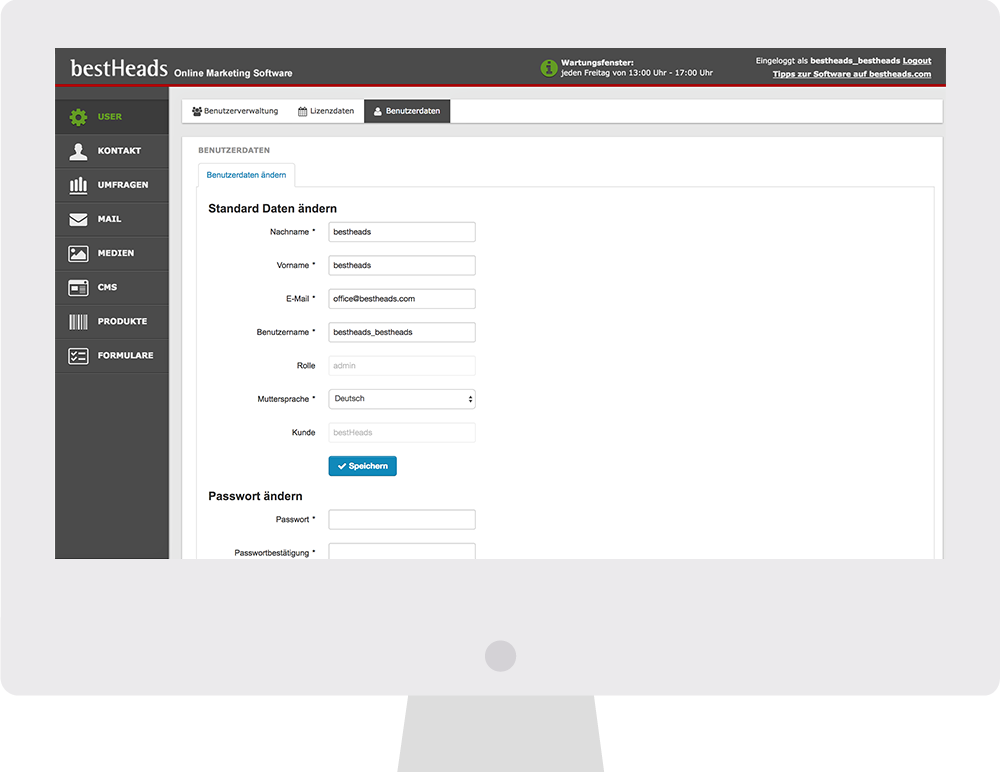Click the Standard Daten ändern heading
This screenshot has width=1000, height=772.
(x=272, y=209)
